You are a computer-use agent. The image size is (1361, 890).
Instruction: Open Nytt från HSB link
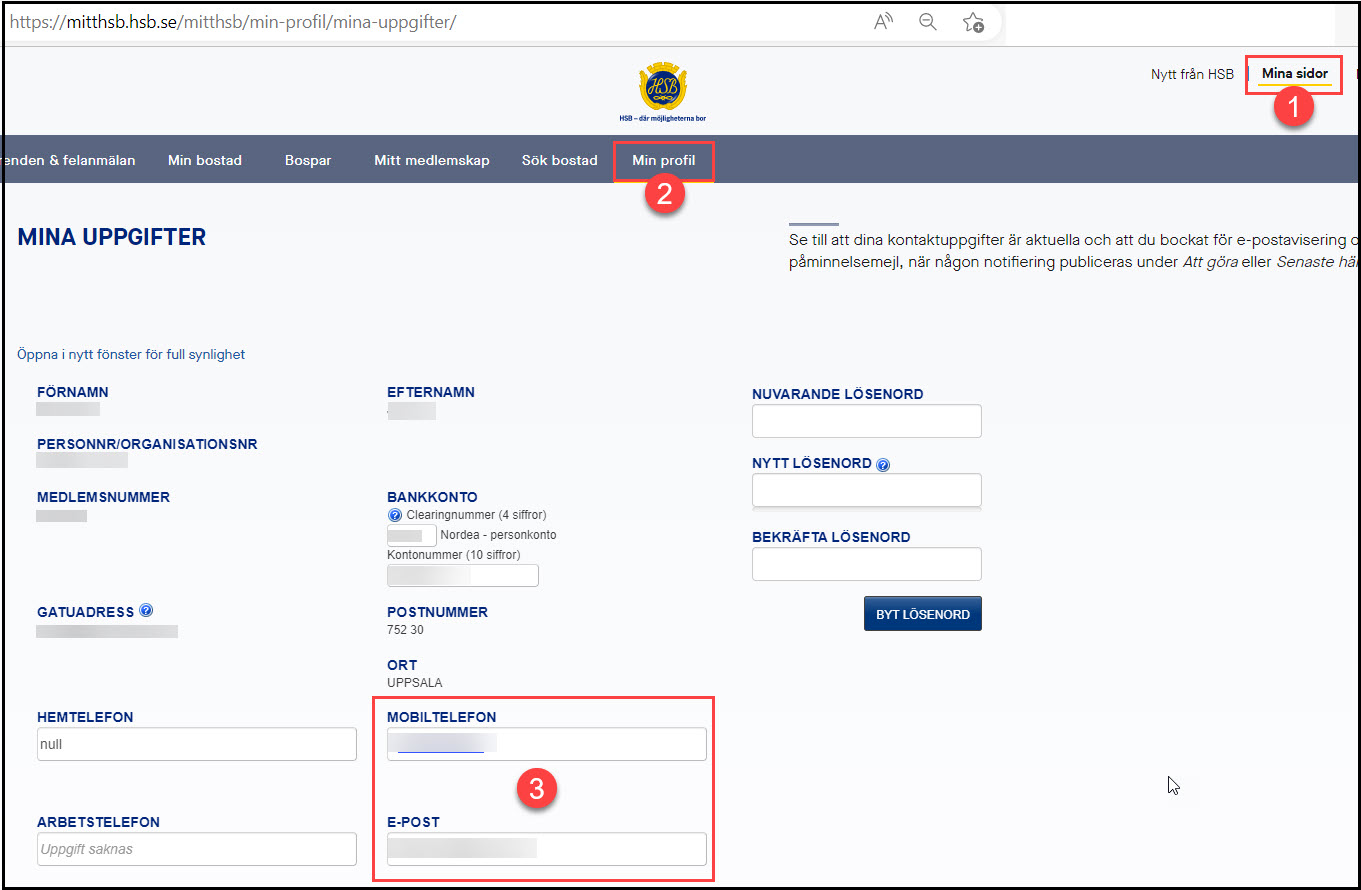[1192, 74]
